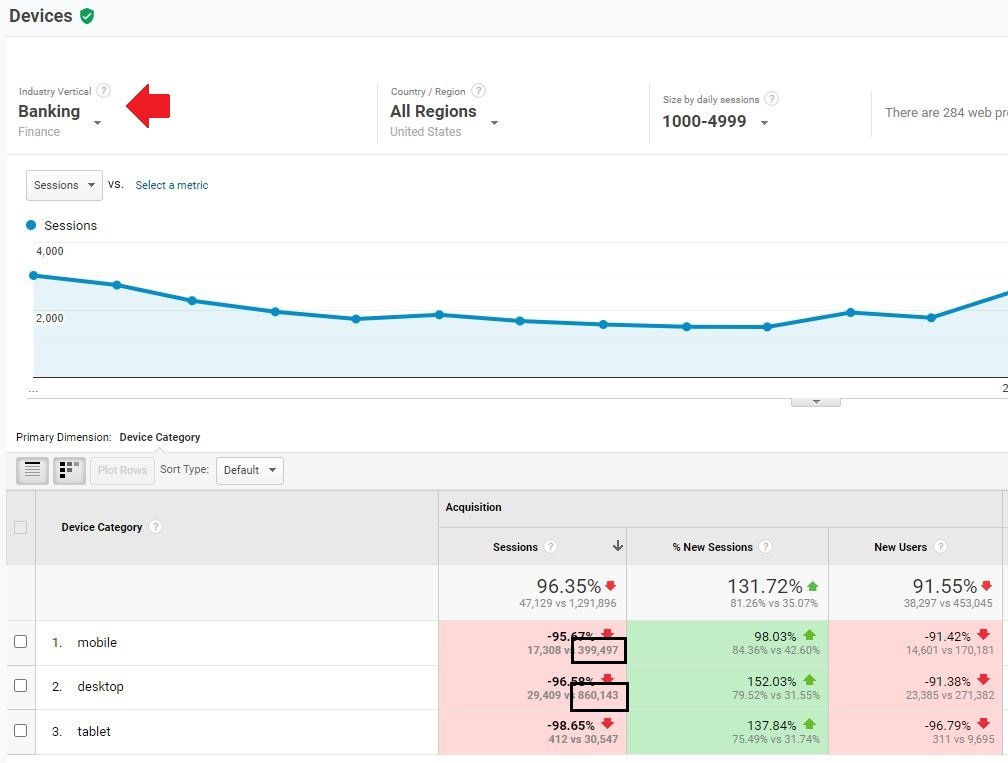The width and height of the screenshot is (1008, 763).
Task: Expand the 1000-4999 daily sessions dropdown
Action: click(715, 121)
